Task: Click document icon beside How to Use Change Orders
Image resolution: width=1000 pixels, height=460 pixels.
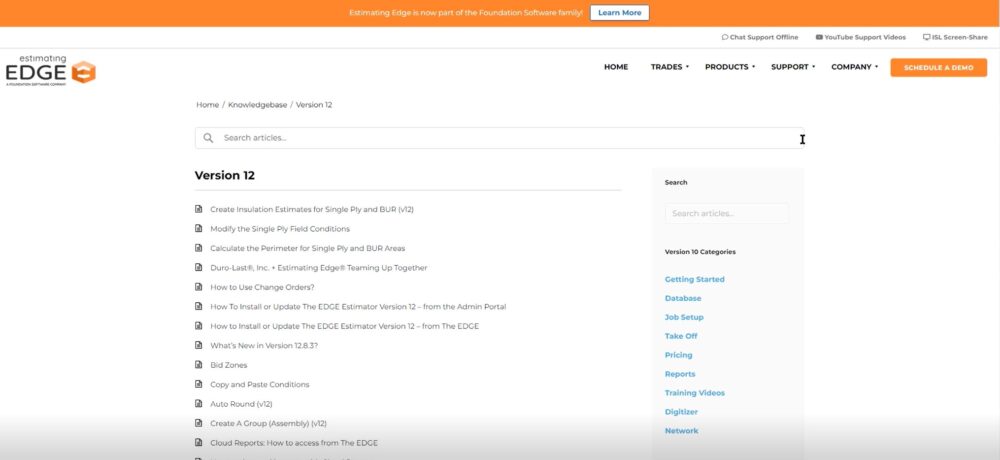Action: (198, 287)
